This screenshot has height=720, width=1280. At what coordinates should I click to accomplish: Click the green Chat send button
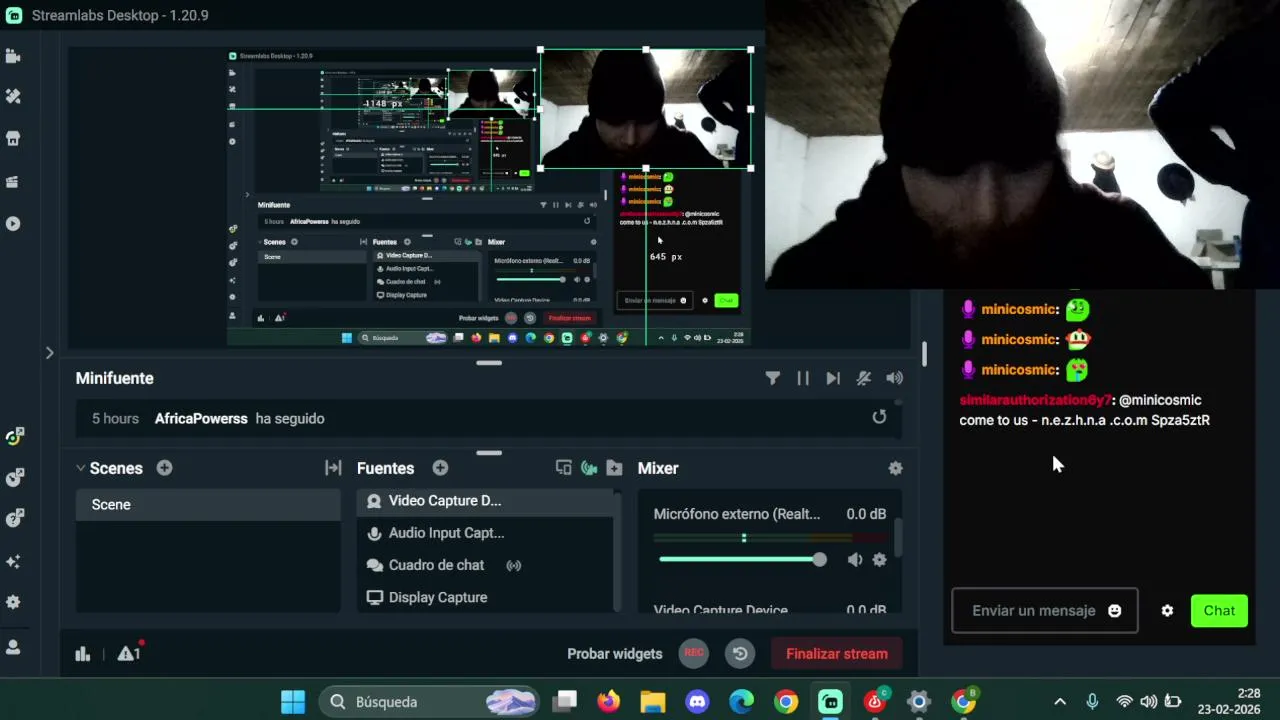coord(1219,611)
